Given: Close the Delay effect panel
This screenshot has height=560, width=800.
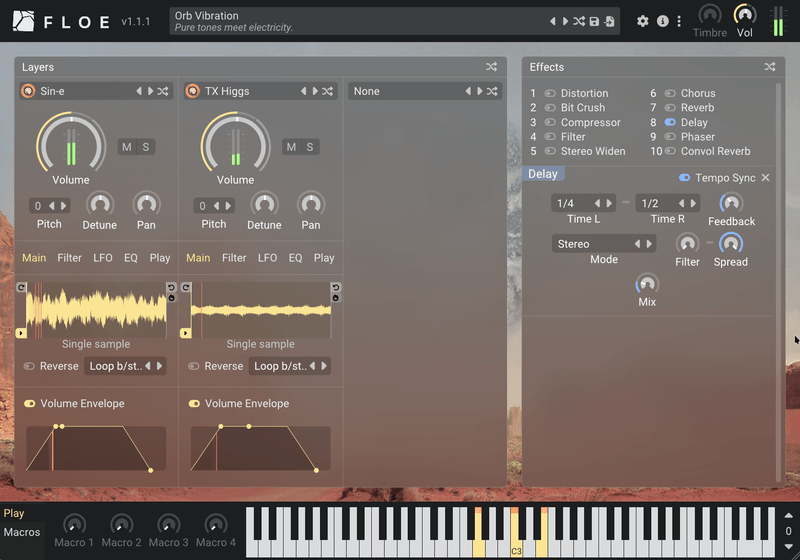Looking at the screenshot, I should [x=766, y=177].
